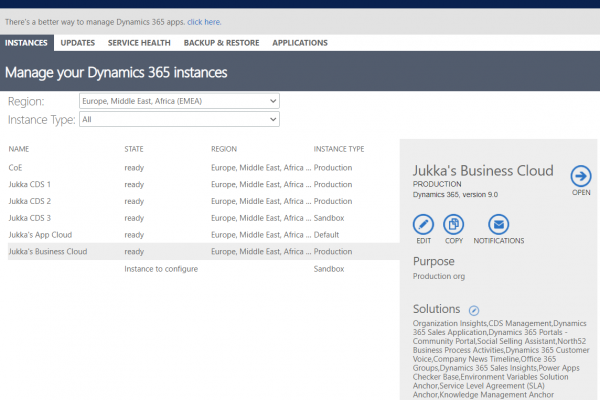The width and height of the screenshot is (600, 400).
Task: Open the Notifications envelope icon
Action: (x=499, y=224)
